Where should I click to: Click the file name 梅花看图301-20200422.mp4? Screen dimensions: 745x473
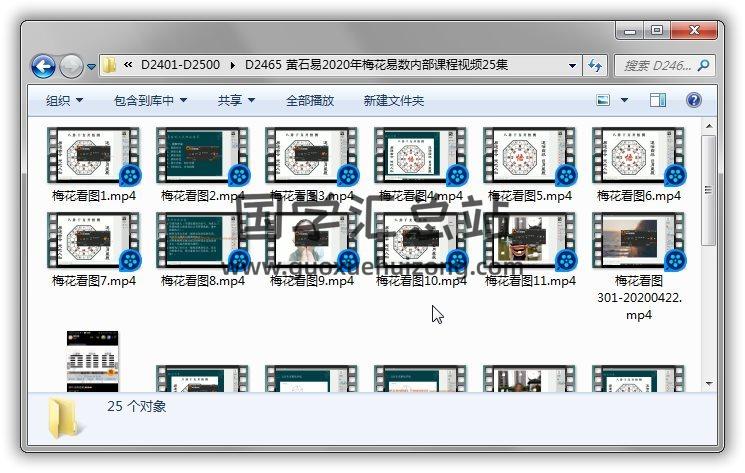pos(639,298)
